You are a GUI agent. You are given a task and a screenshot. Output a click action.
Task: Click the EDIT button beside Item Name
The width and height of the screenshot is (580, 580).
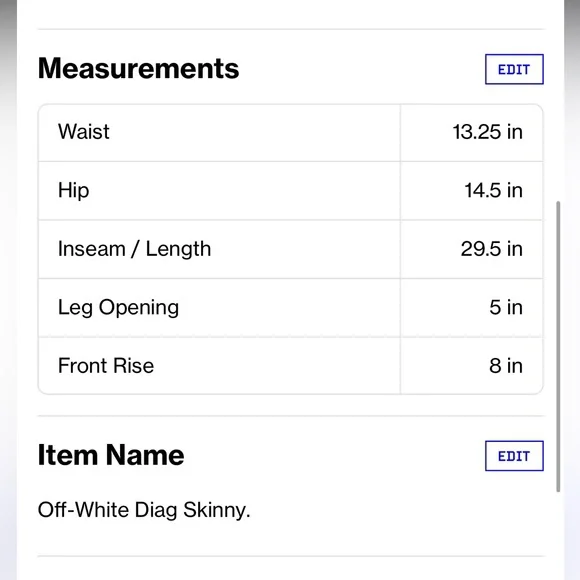click(x=514, y=456)
